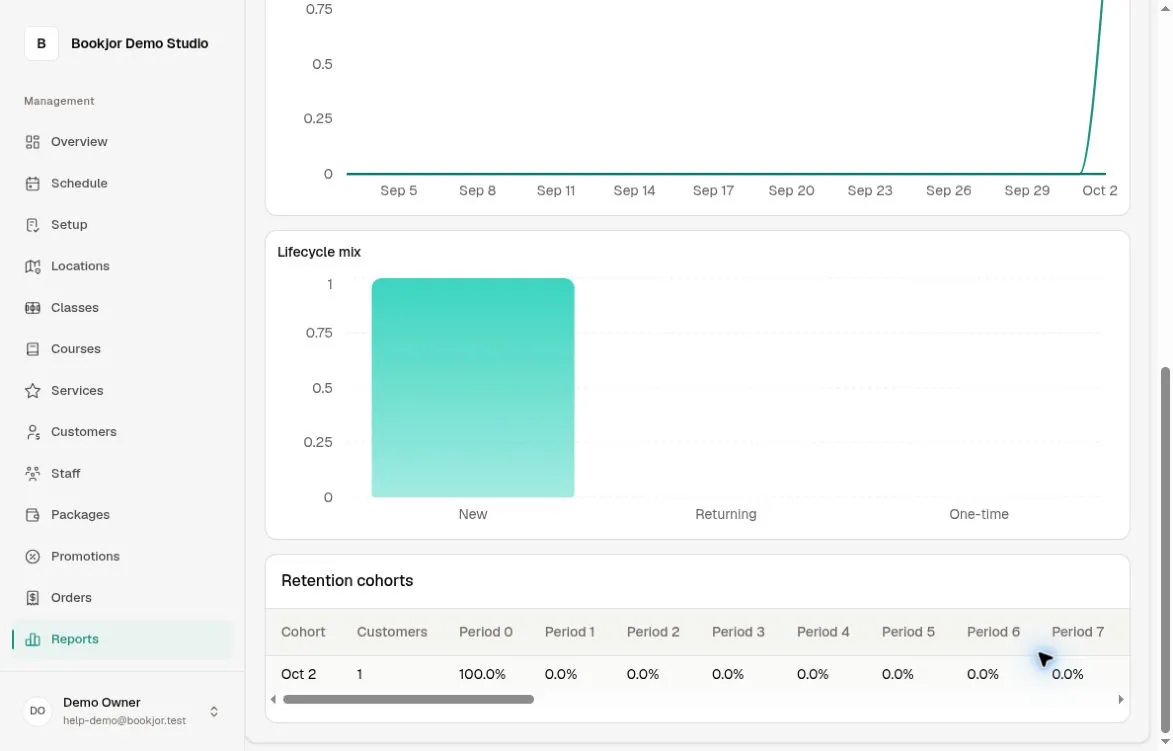Viewport: 1173px width, 751px height.
Task: Click the New axis label under bar
Action: coord(473,515)
